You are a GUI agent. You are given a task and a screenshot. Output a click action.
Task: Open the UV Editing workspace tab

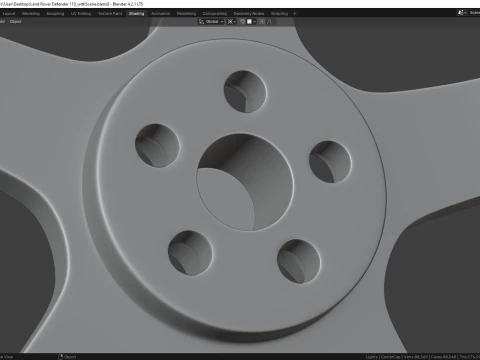point(81,14)
